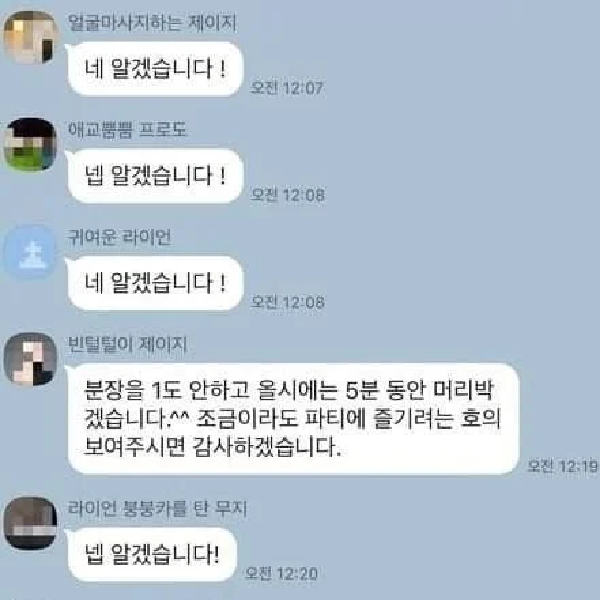Tap the last bubble sent at 12:20
This screenshot has height=600, width=600.
[x=152, y=554]
